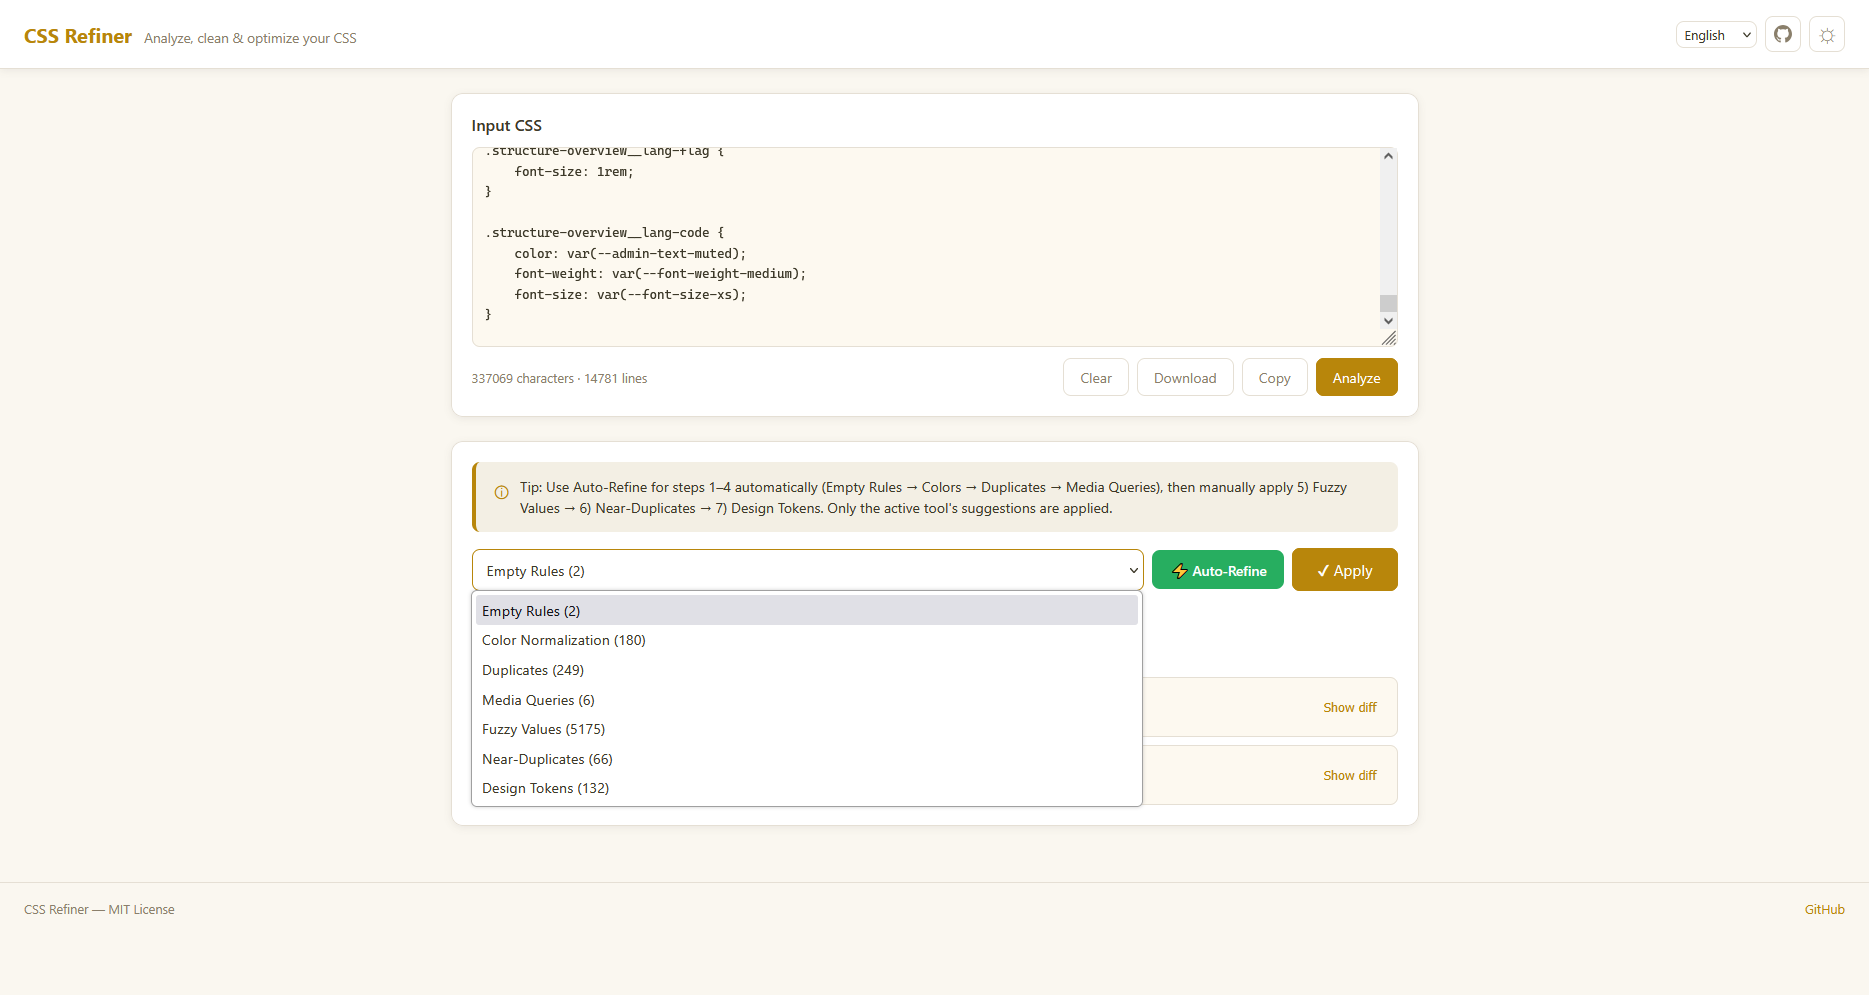Open the English language dropdown
The height and width of the screenshot is (995, 1869).
pos(1716,35)
